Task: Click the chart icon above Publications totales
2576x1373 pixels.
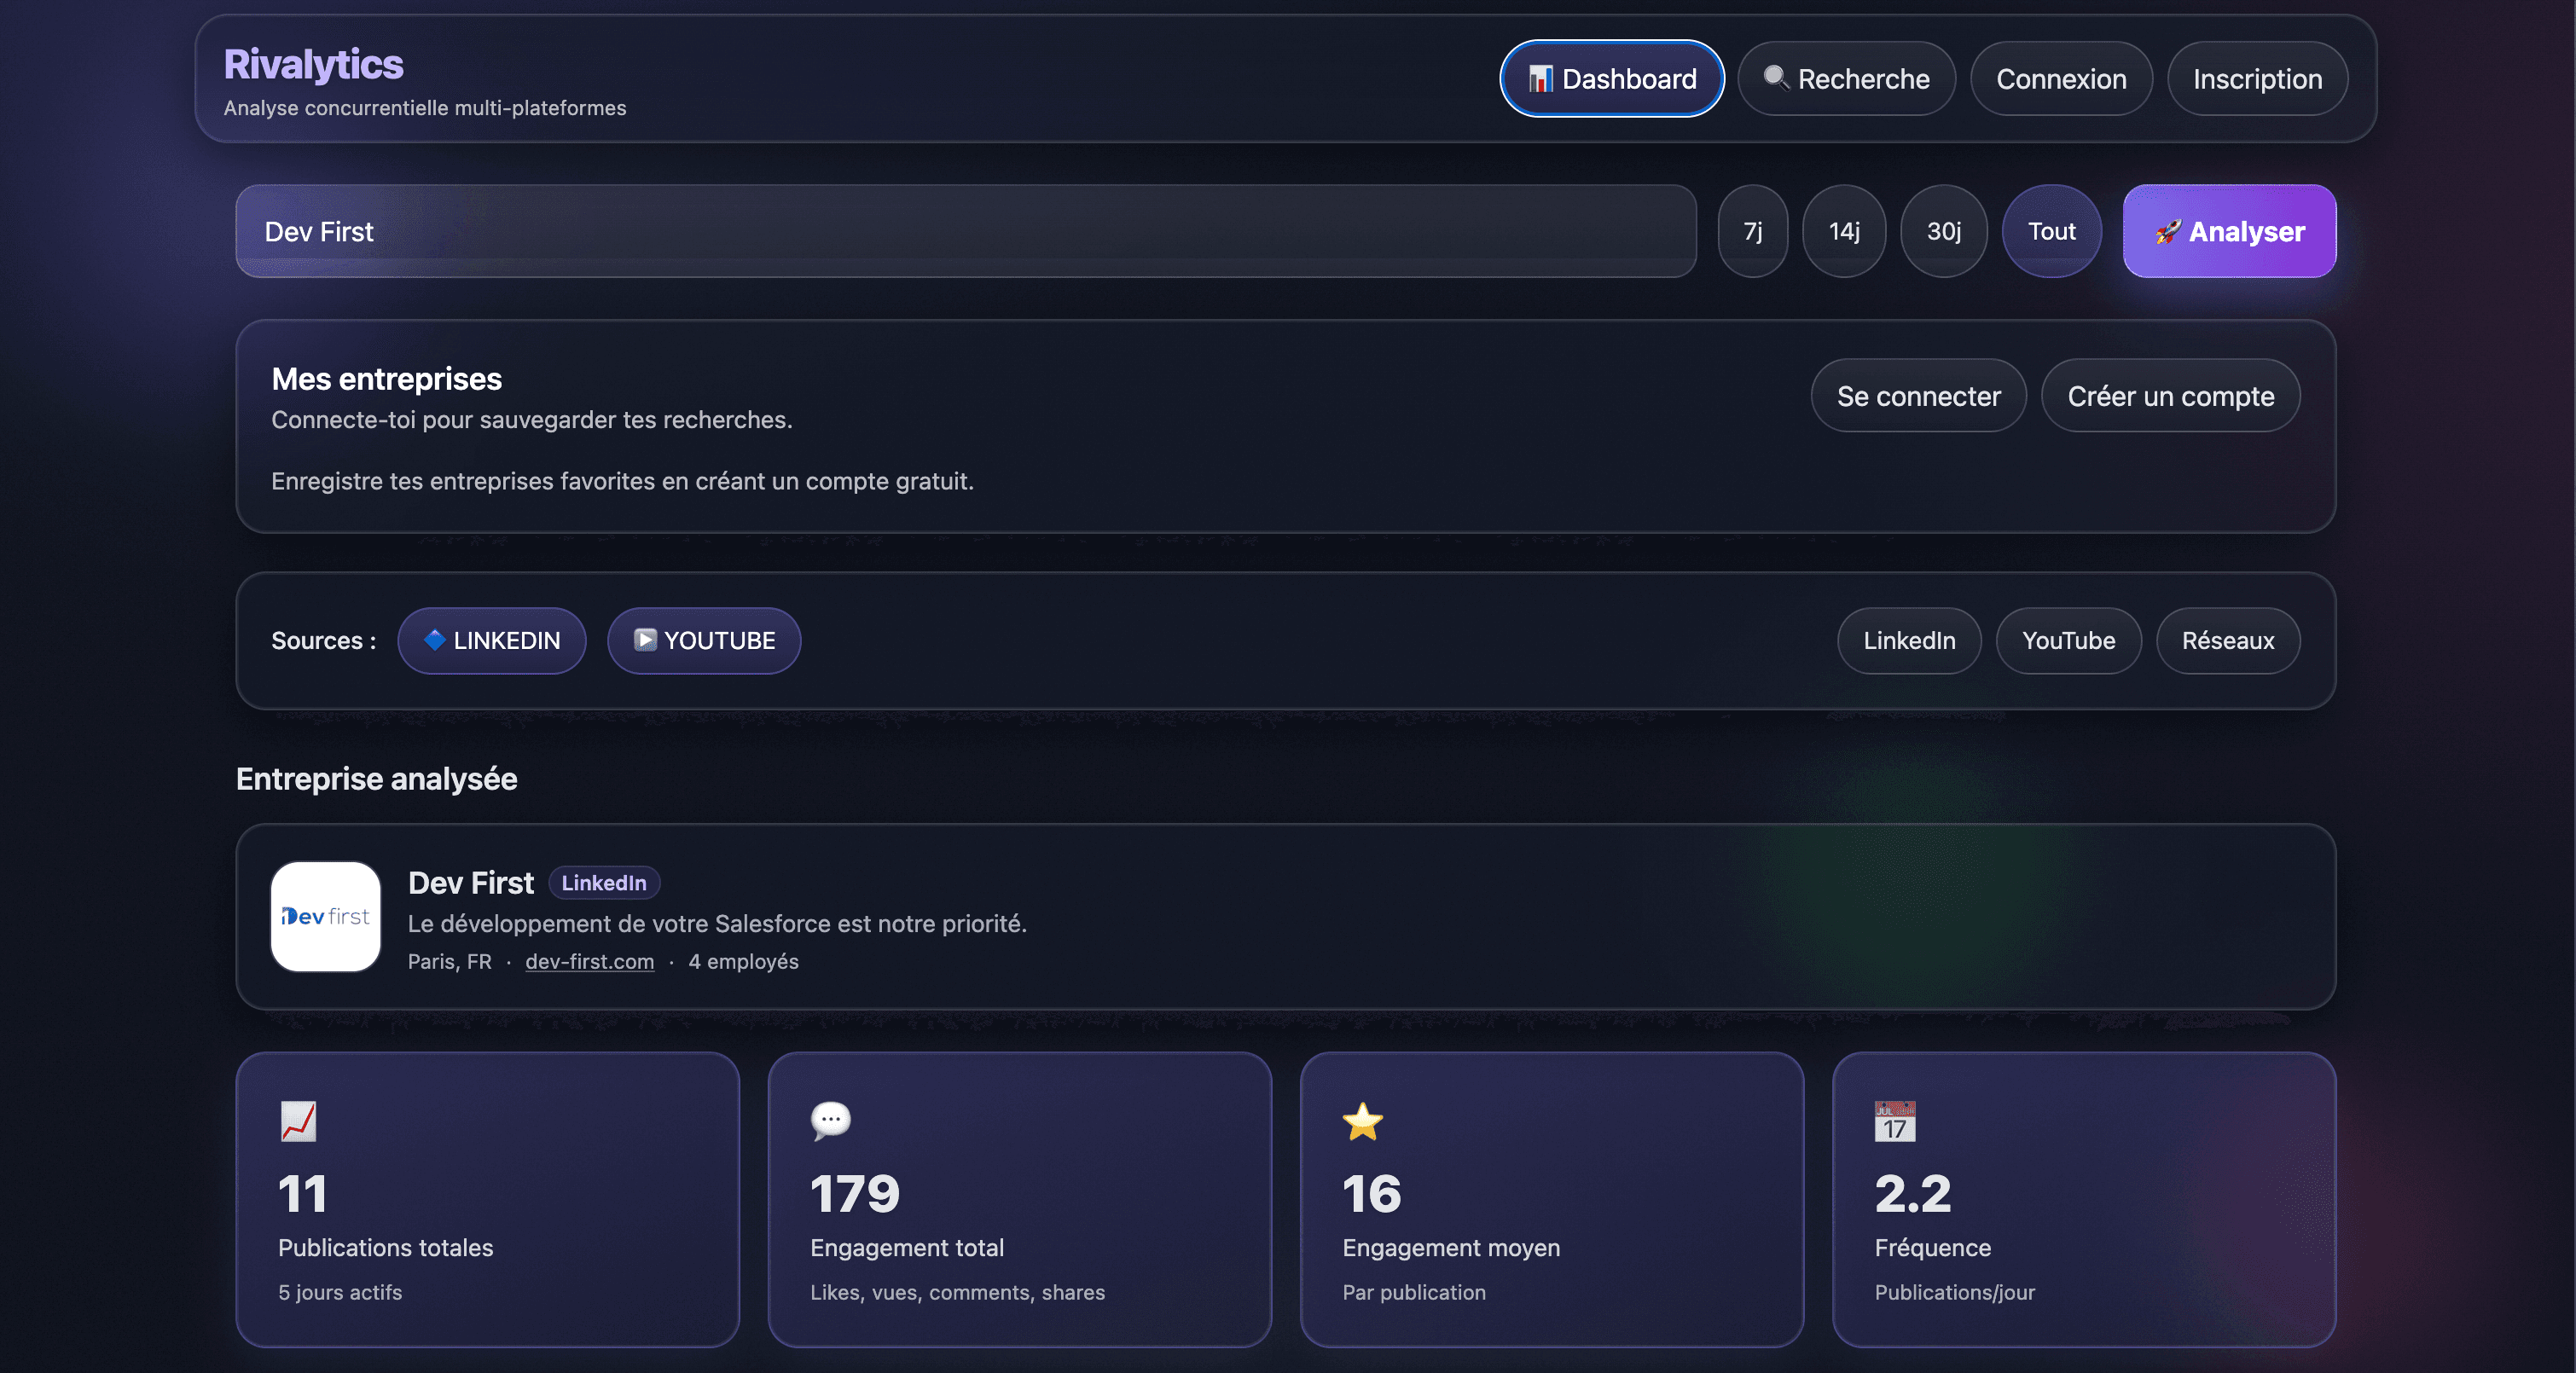Action: tap(298, 1121)
